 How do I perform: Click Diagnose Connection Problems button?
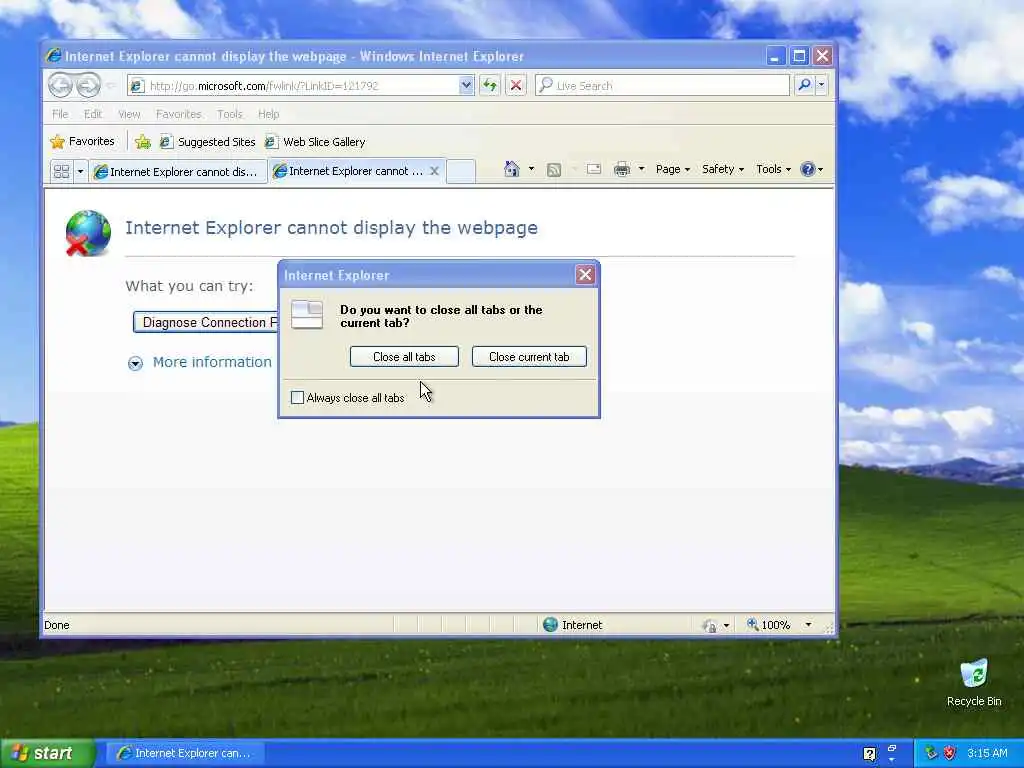pos(206,322)
